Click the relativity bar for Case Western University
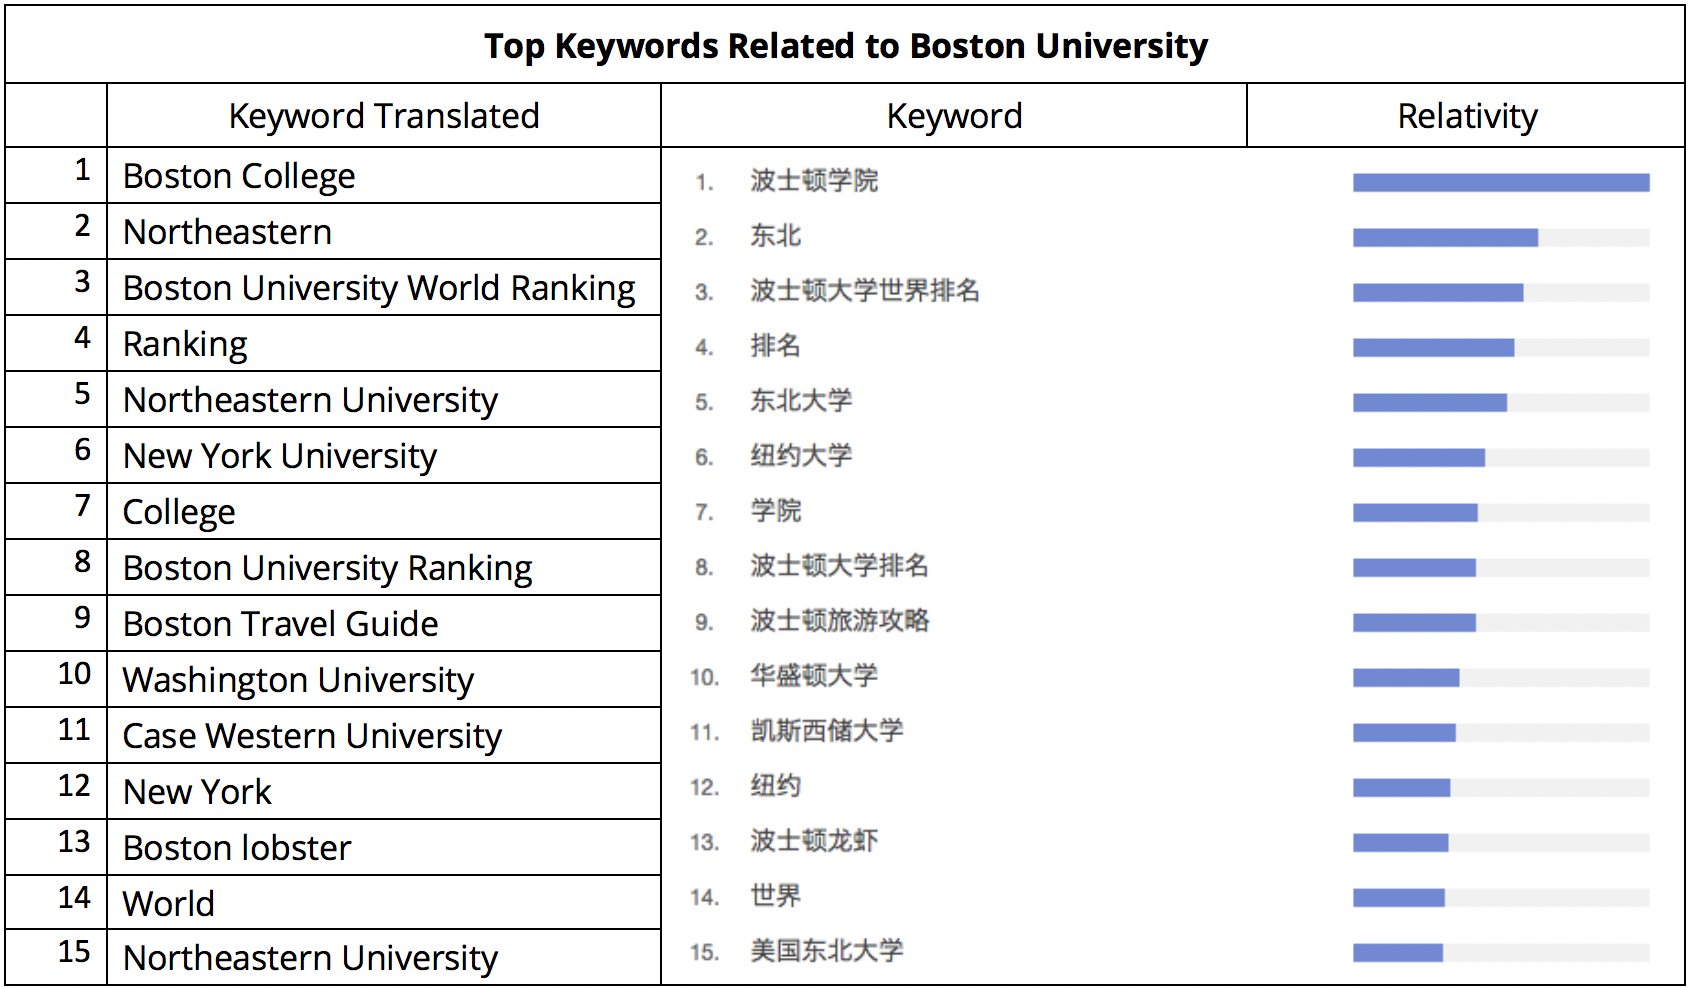 tap(1501, 732)
